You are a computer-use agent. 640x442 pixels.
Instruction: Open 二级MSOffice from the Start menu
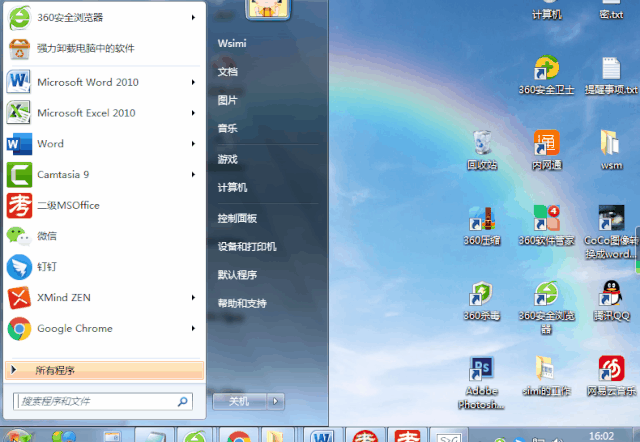102,205
